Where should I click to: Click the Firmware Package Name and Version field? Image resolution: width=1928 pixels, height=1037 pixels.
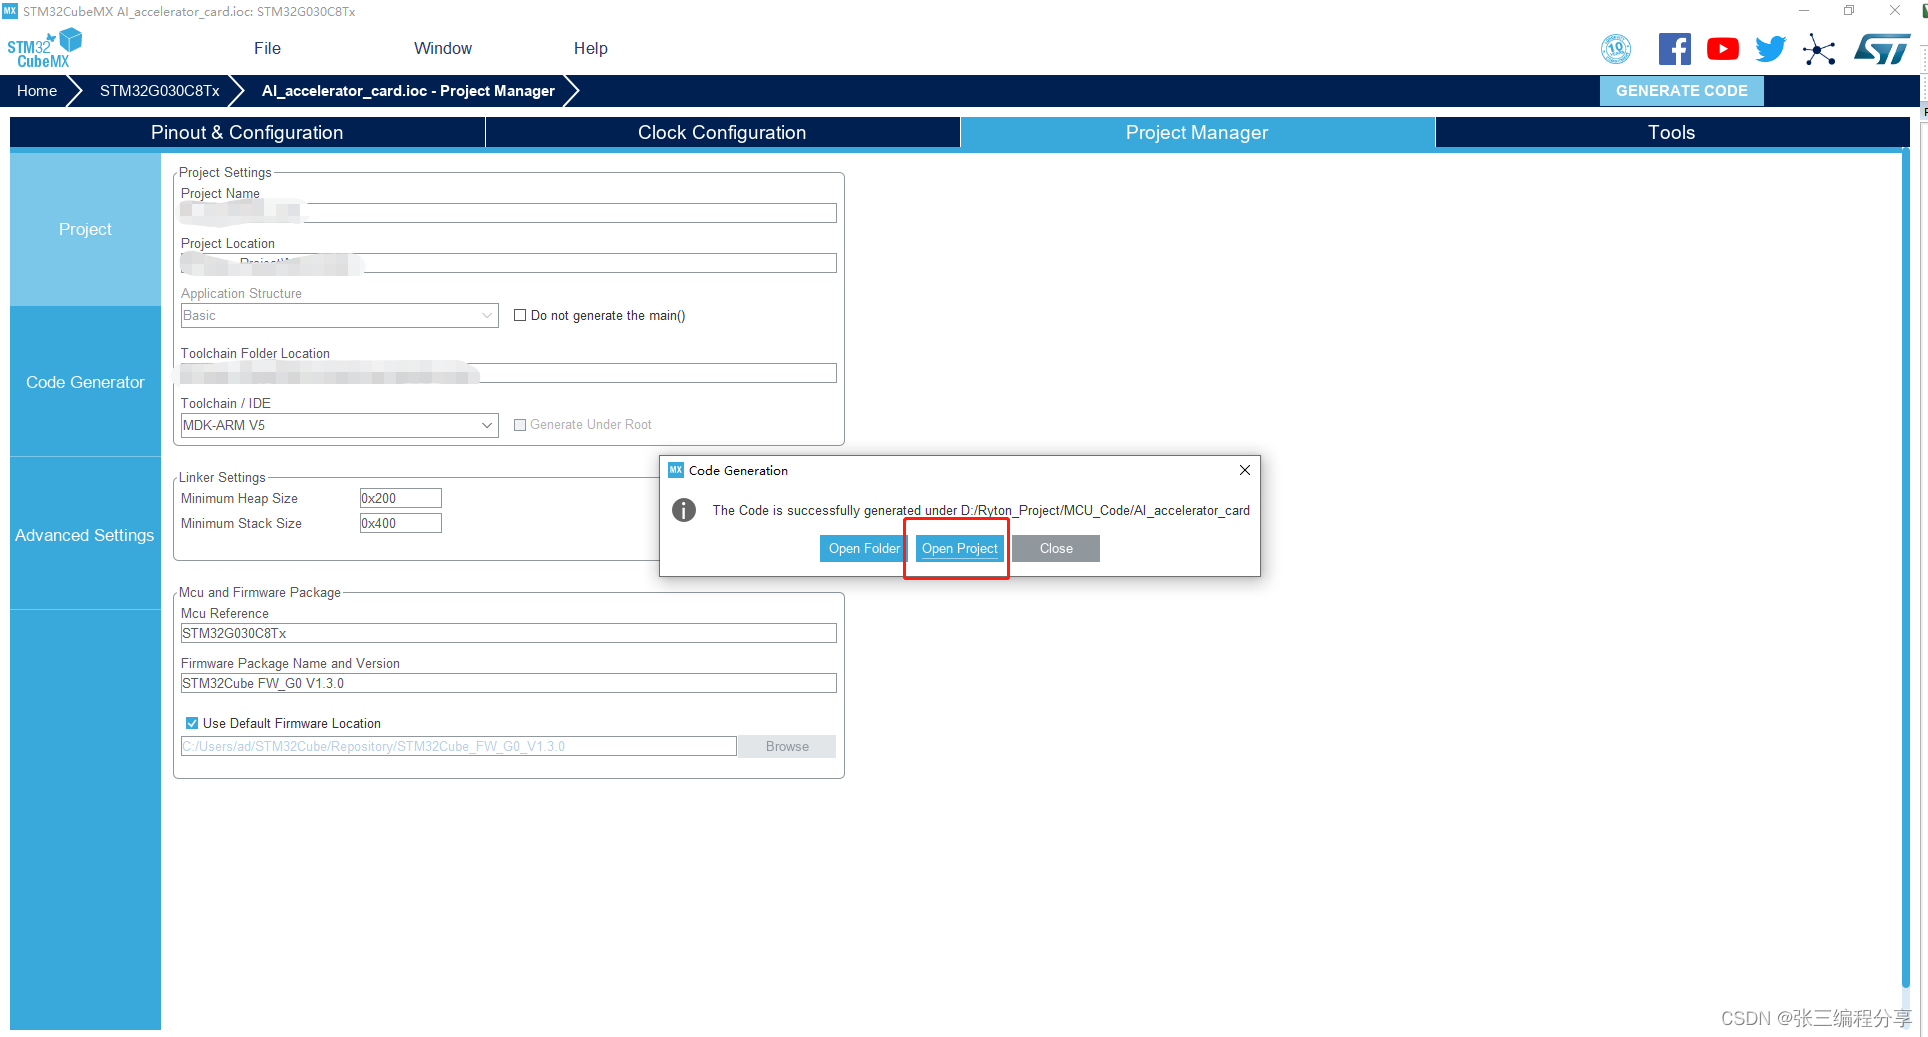click(x=508, y=683)
